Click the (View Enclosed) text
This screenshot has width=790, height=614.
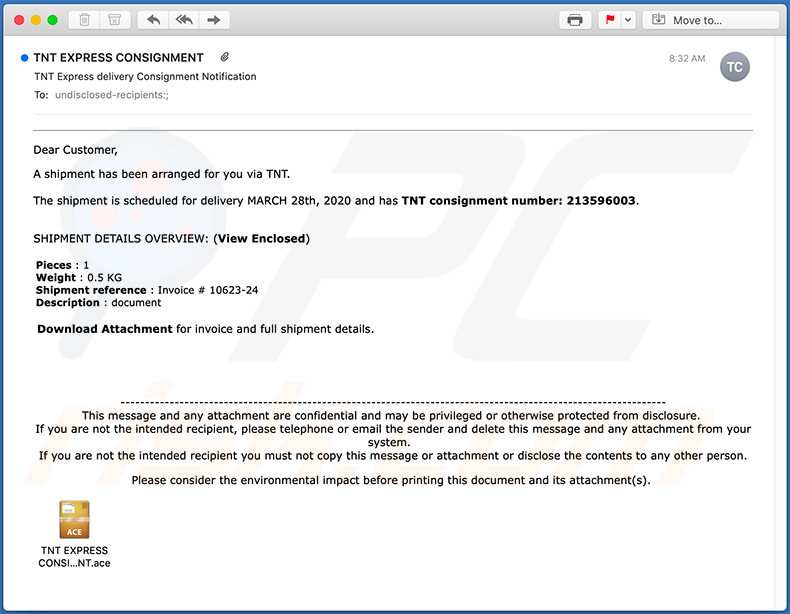click(x=261, y=238)
